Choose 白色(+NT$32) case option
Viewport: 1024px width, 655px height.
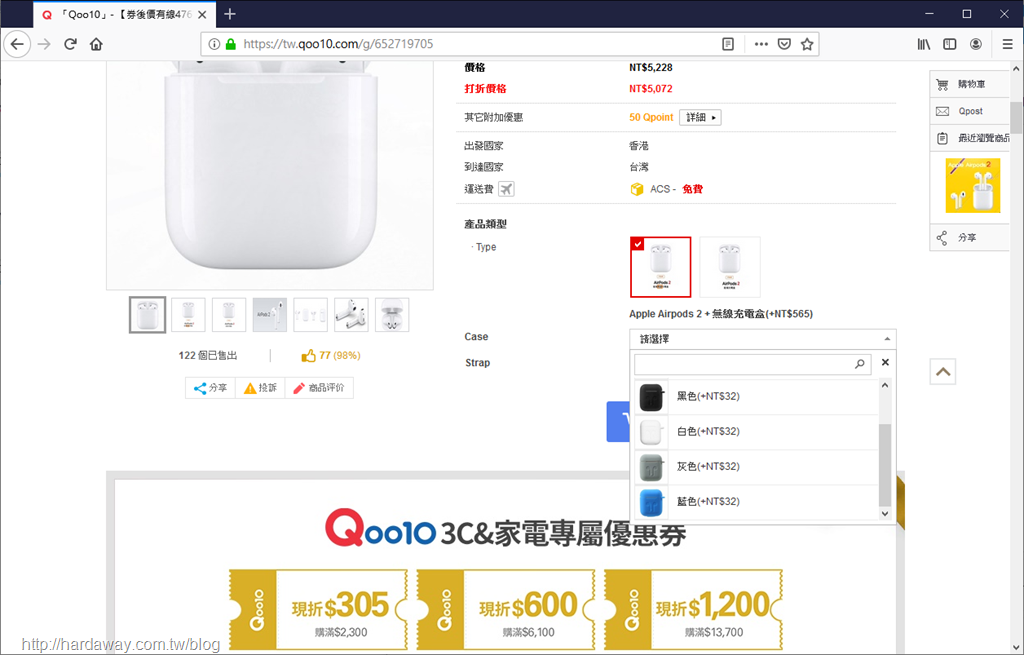756,432
